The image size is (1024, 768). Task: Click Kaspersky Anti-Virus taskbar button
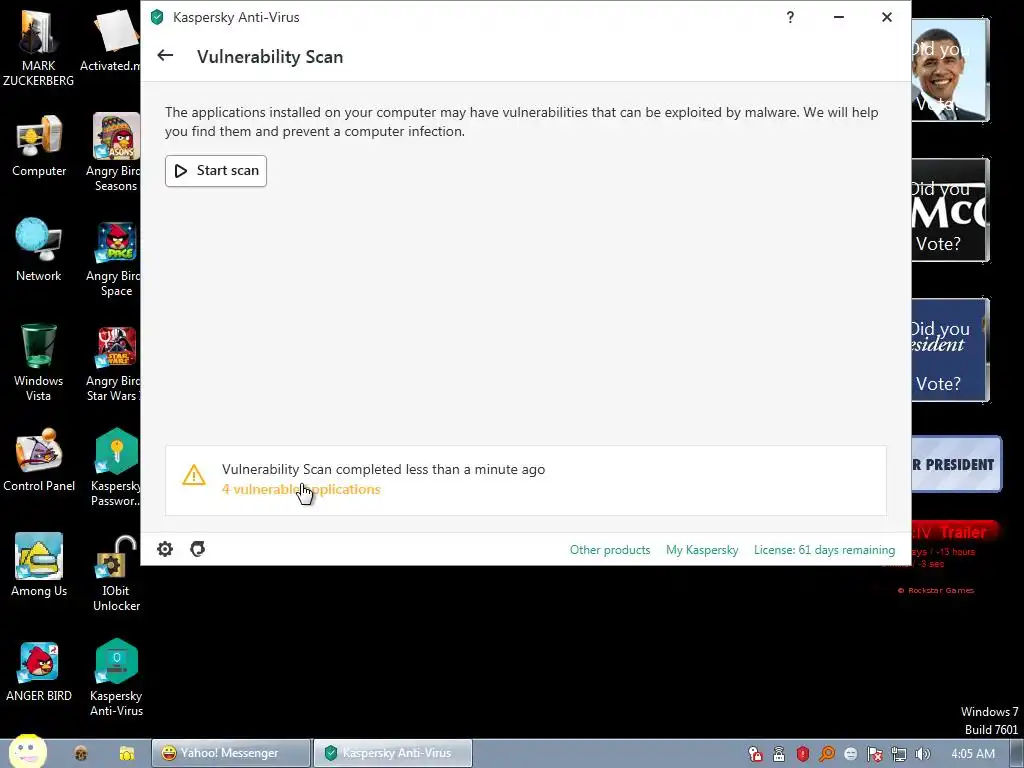coord(392,753)
